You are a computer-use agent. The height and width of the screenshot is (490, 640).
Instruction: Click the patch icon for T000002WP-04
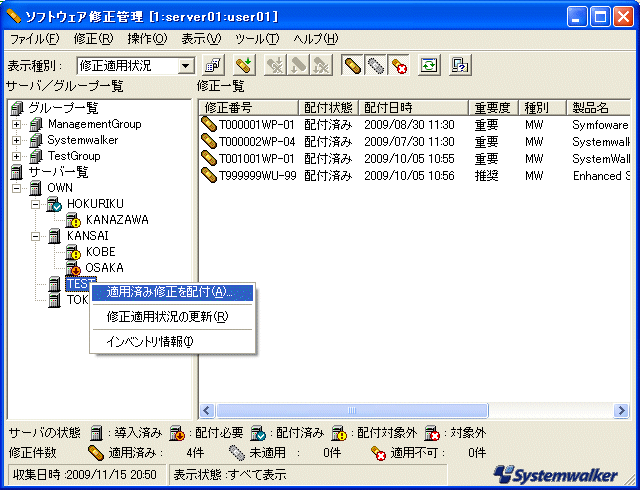point(209,141)
